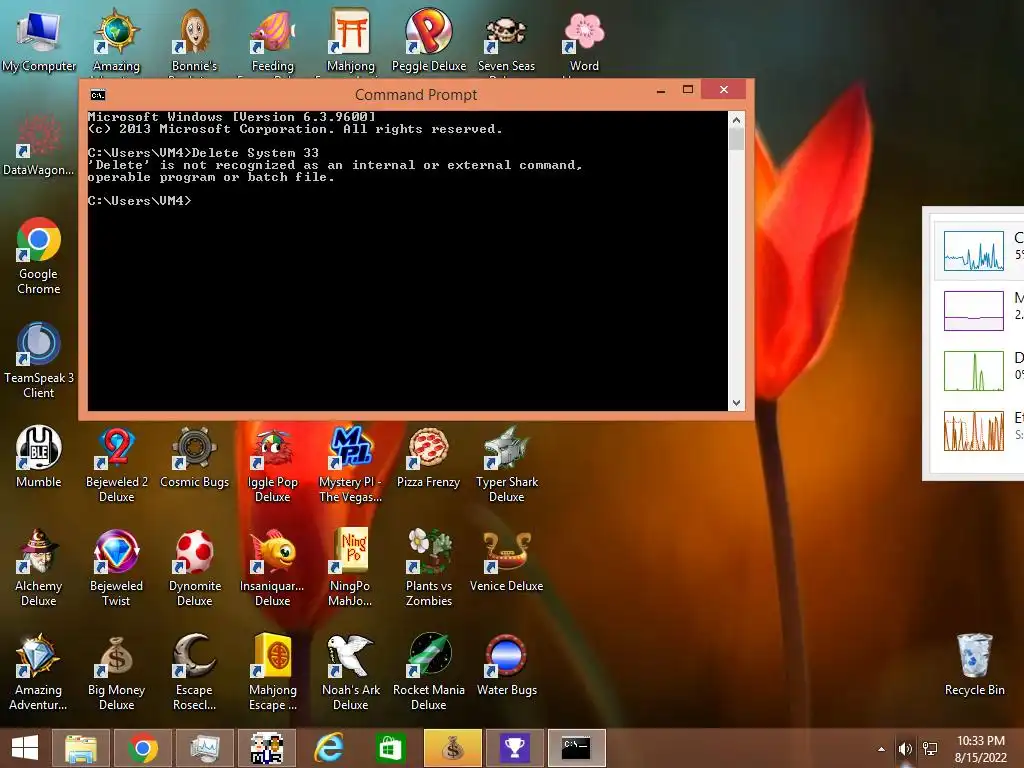Screen dimensions: 1024x768
Task: Open File Explorer from the taskbar
Action: pyautogui.click(x=80, y=748)
